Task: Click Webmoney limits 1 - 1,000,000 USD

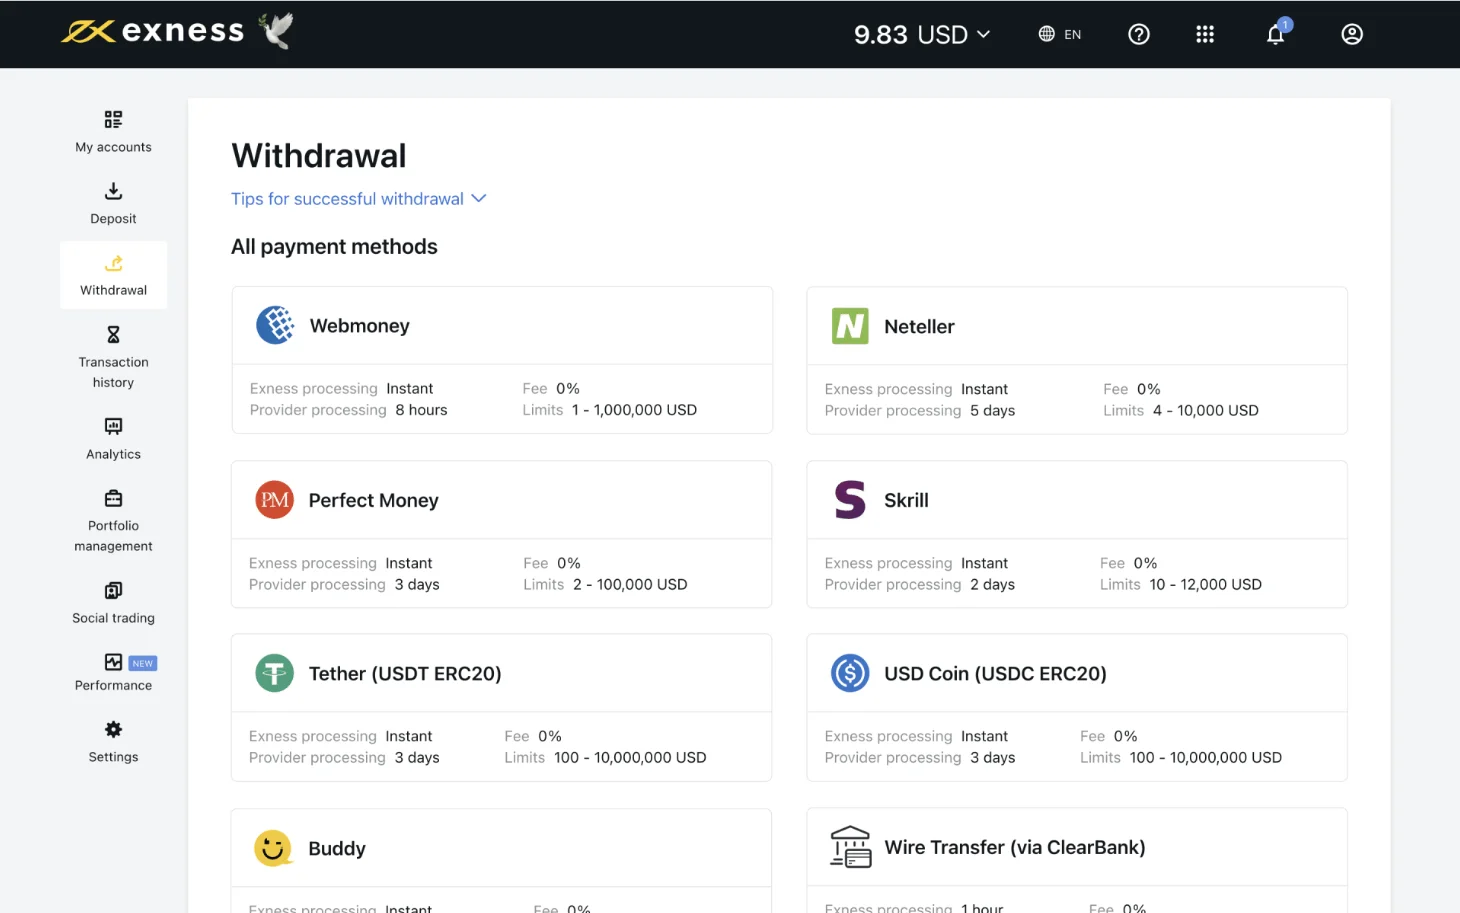Action: point(610,410)
